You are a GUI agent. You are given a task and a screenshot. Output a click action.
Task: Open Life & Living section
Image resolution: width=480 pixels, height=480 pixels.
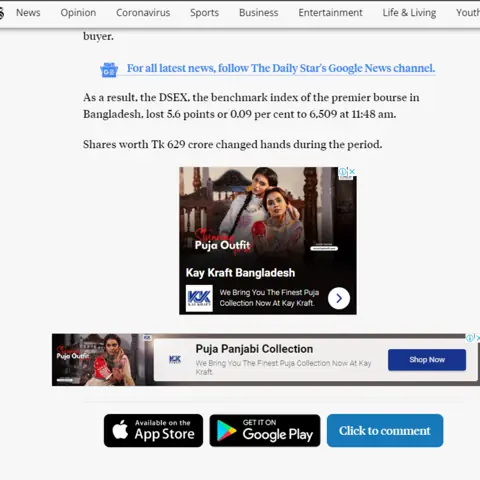point(409,13)
